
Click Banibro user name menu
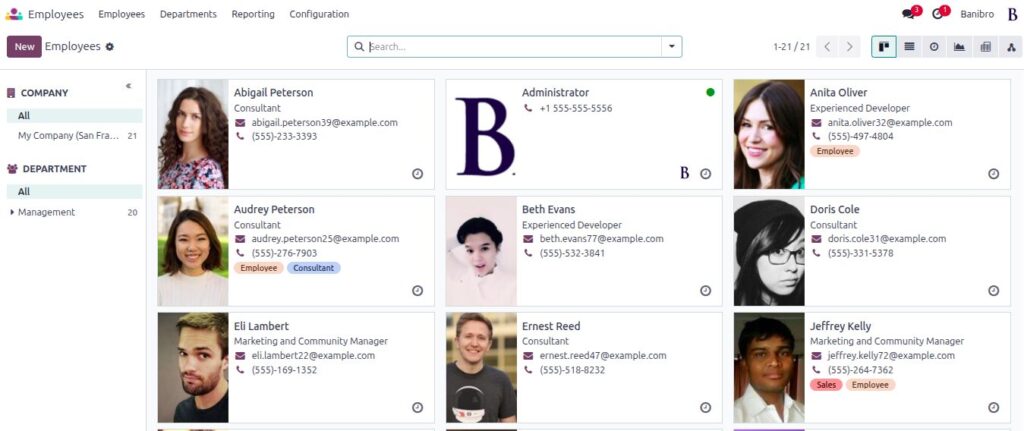tap(977, 14)
